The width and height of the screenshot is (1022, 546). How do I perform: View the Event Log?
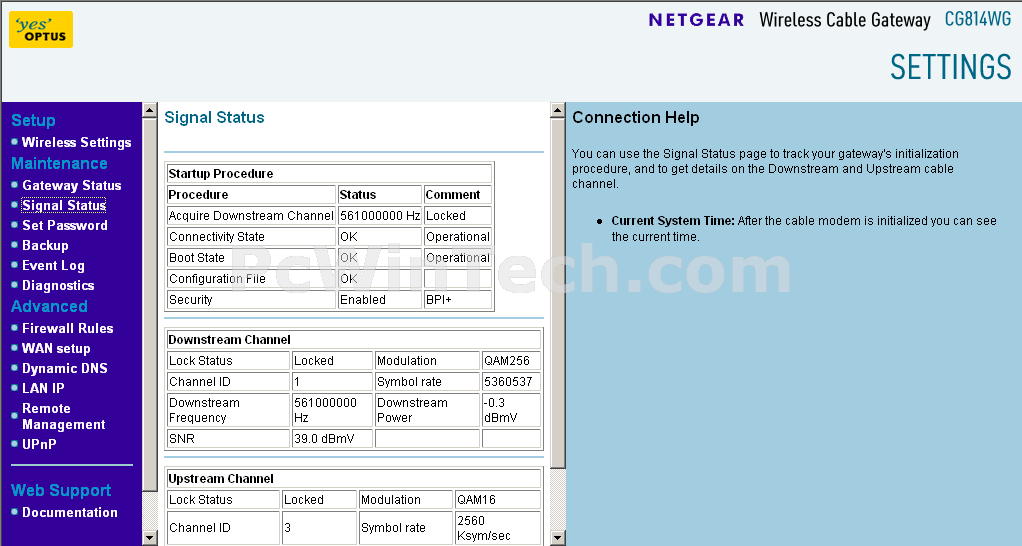[x=53, y=266]
